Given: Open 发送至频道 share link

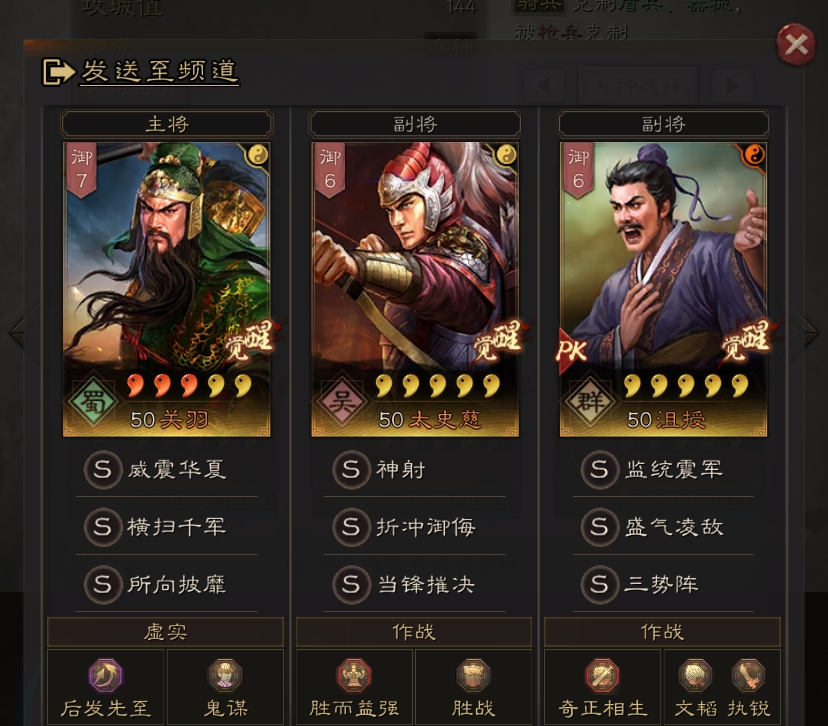Looking at the screenshot, I should coord(140,71).
